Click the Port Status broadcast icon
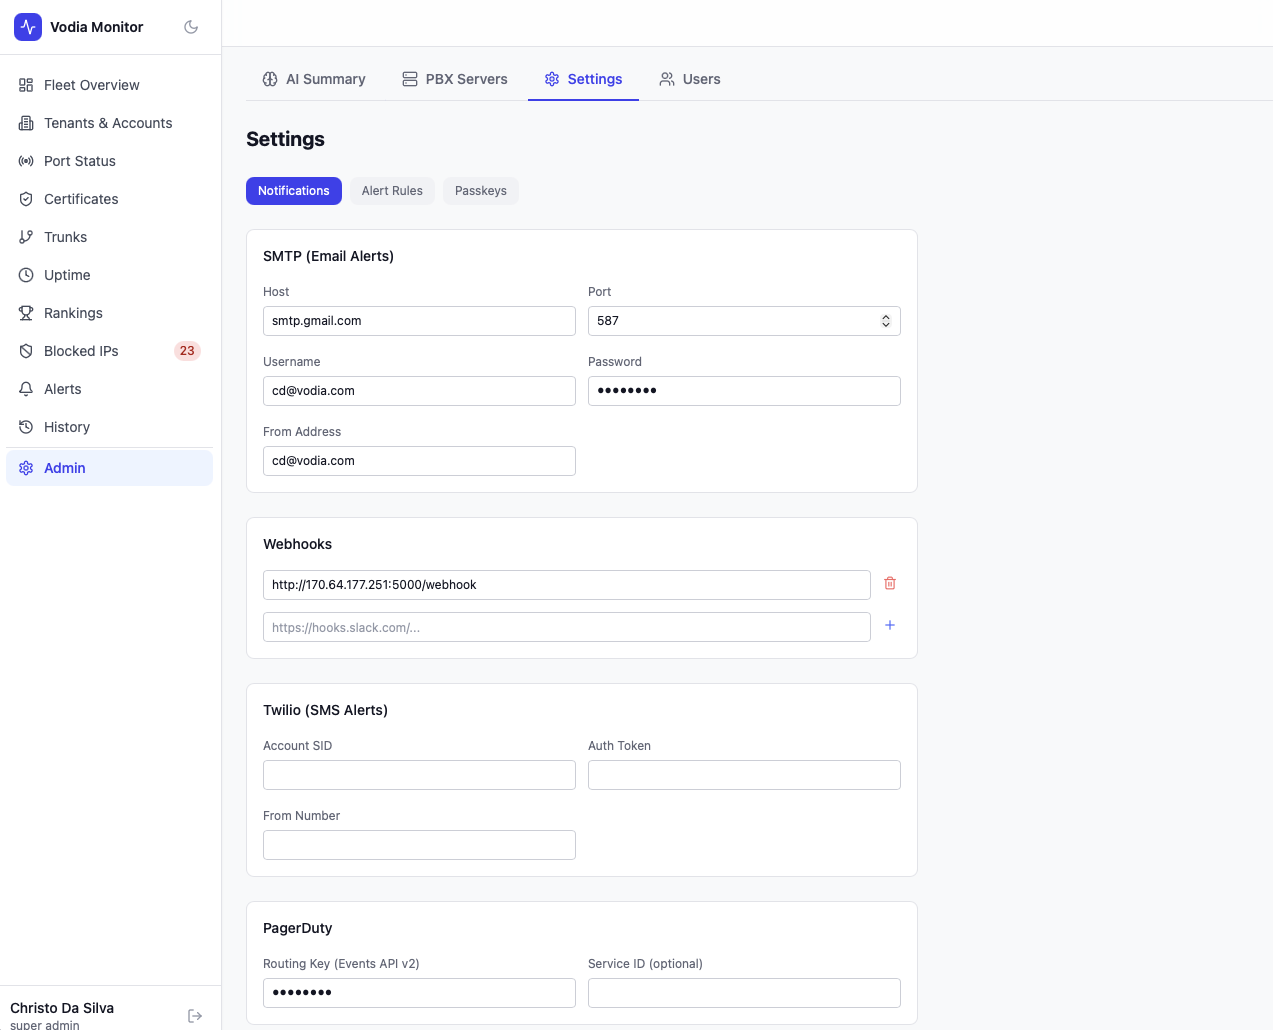This screenshot has width=1273, height=1030. [x=26, y=161]
